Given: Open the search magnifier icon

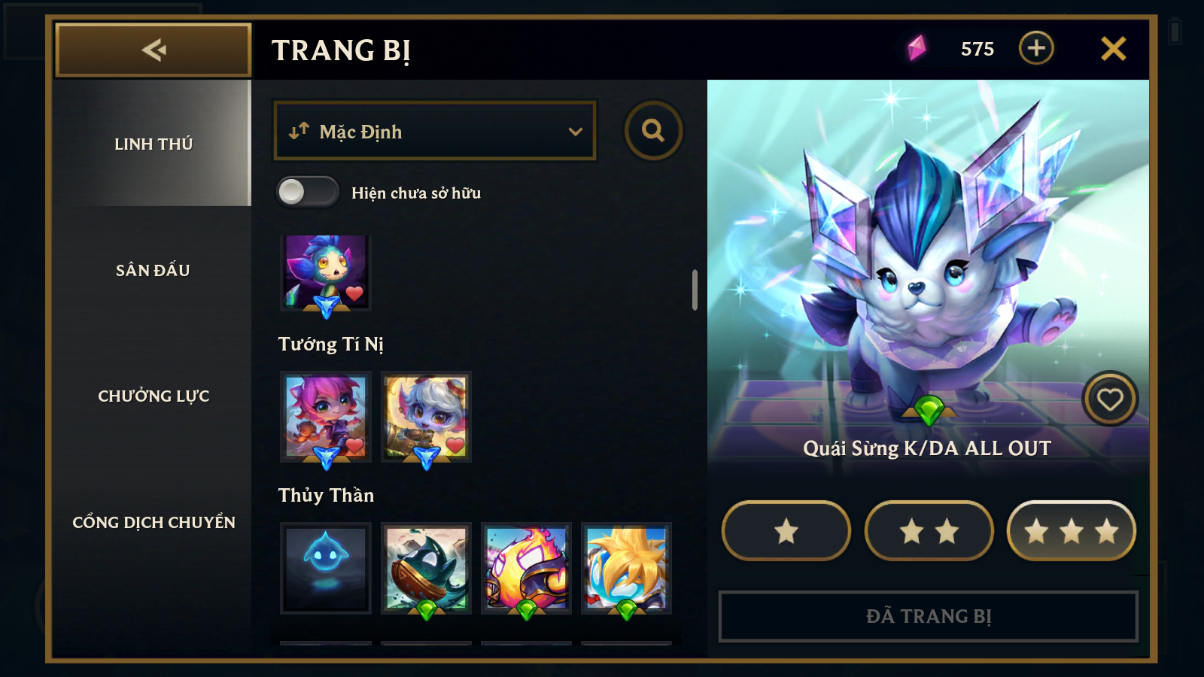Looking at the screenshot, I should [x=654, y=131].
